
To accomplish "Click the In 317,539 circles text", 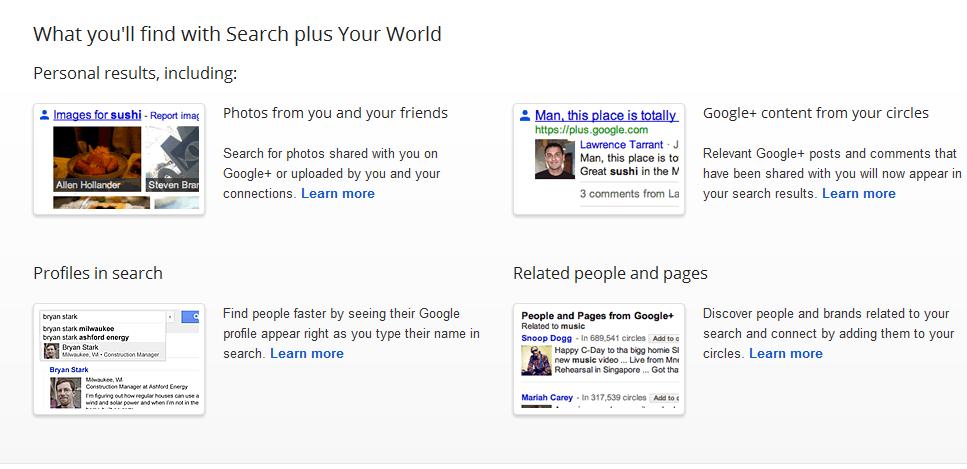I will click(614, 397).
